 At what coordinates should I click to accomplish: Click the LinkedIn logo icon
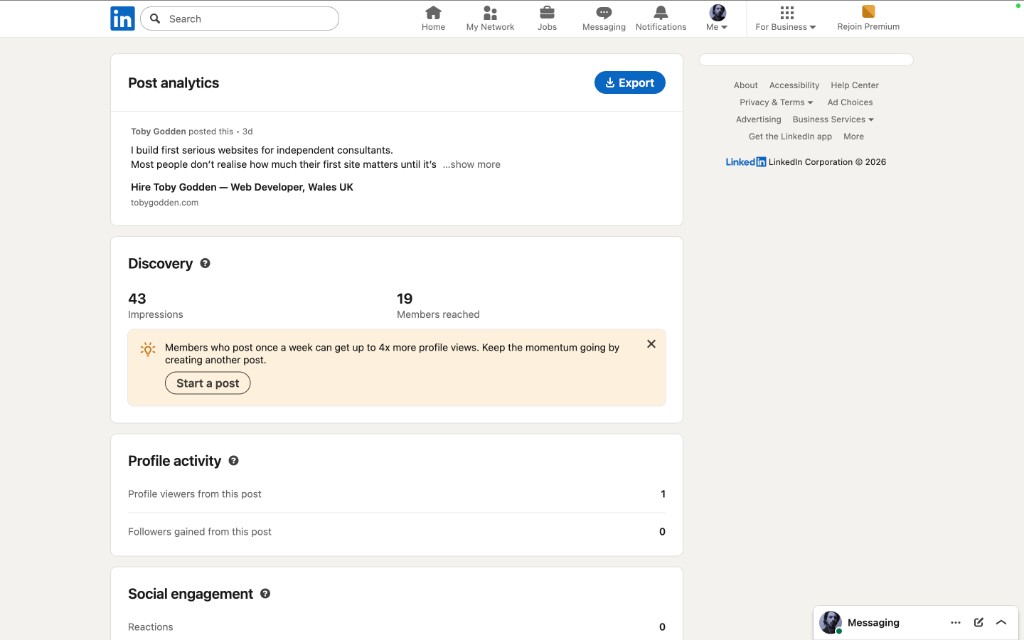point(122,18)
